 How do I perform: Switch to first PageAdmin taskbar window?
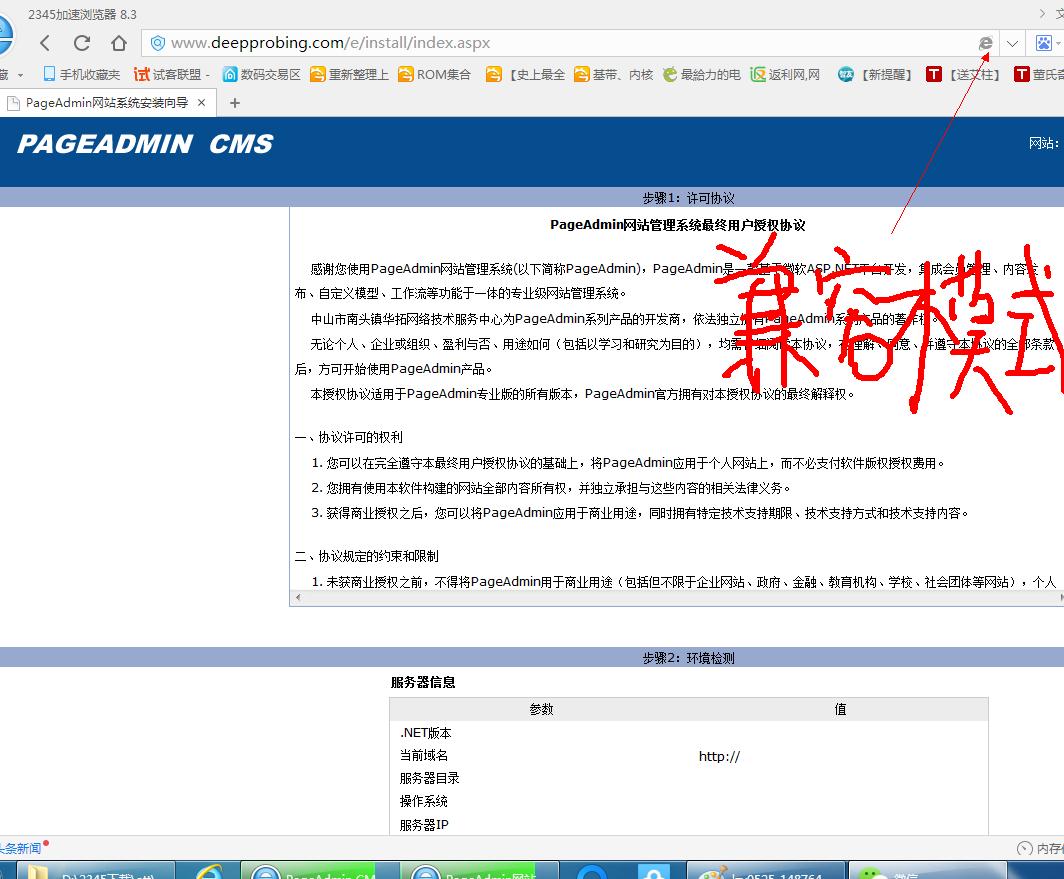[x=319, y=871]
